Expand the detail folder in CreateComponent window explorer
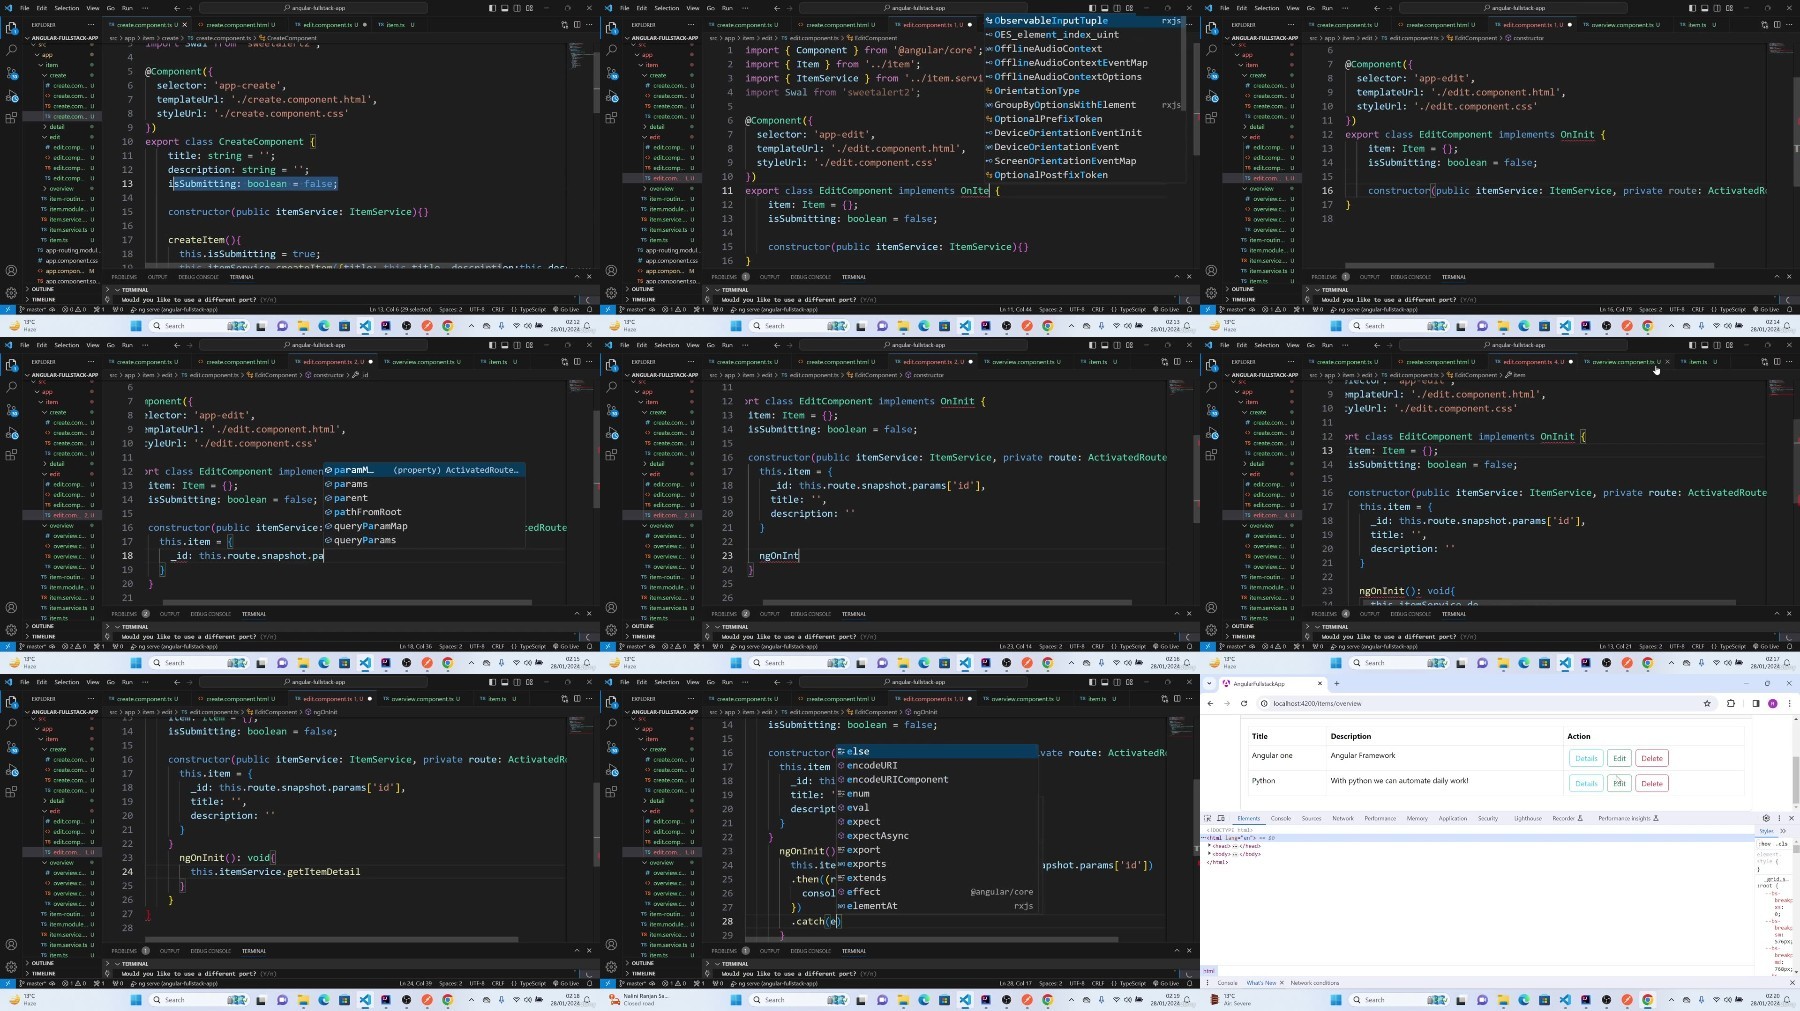 point(56,127)
